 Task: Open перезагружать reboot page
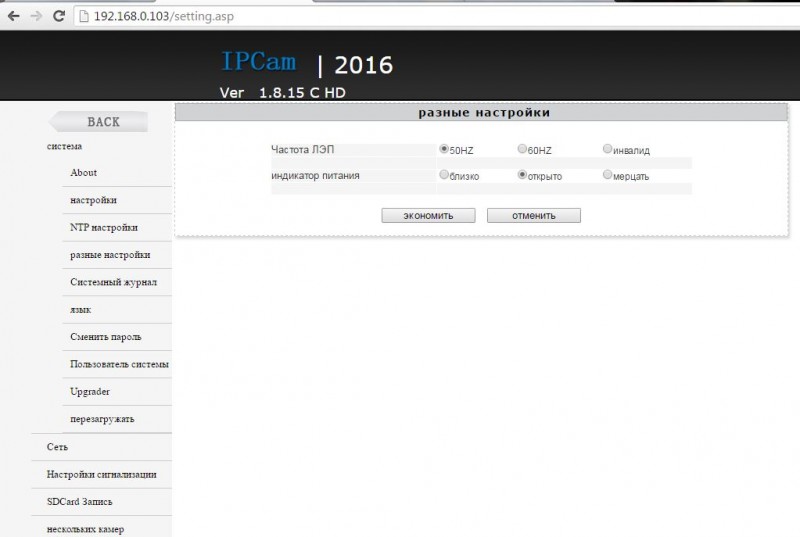[x=102, y=419]
